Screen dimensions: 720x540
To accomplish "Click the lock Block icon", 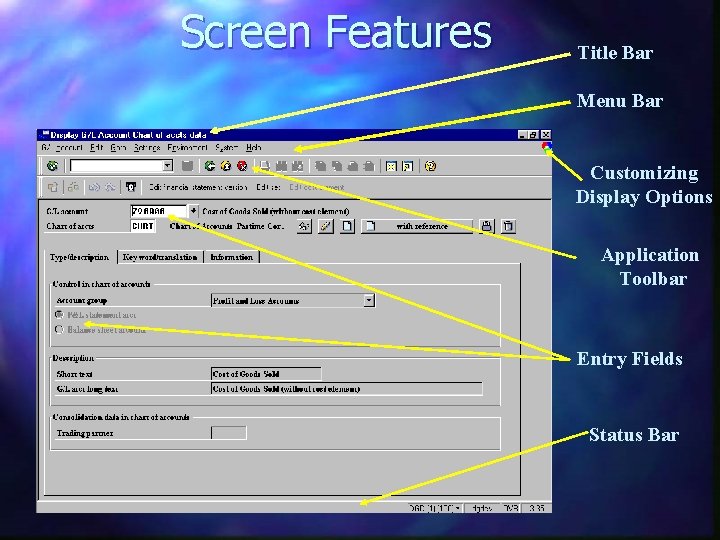I will (x=486, y=226).
